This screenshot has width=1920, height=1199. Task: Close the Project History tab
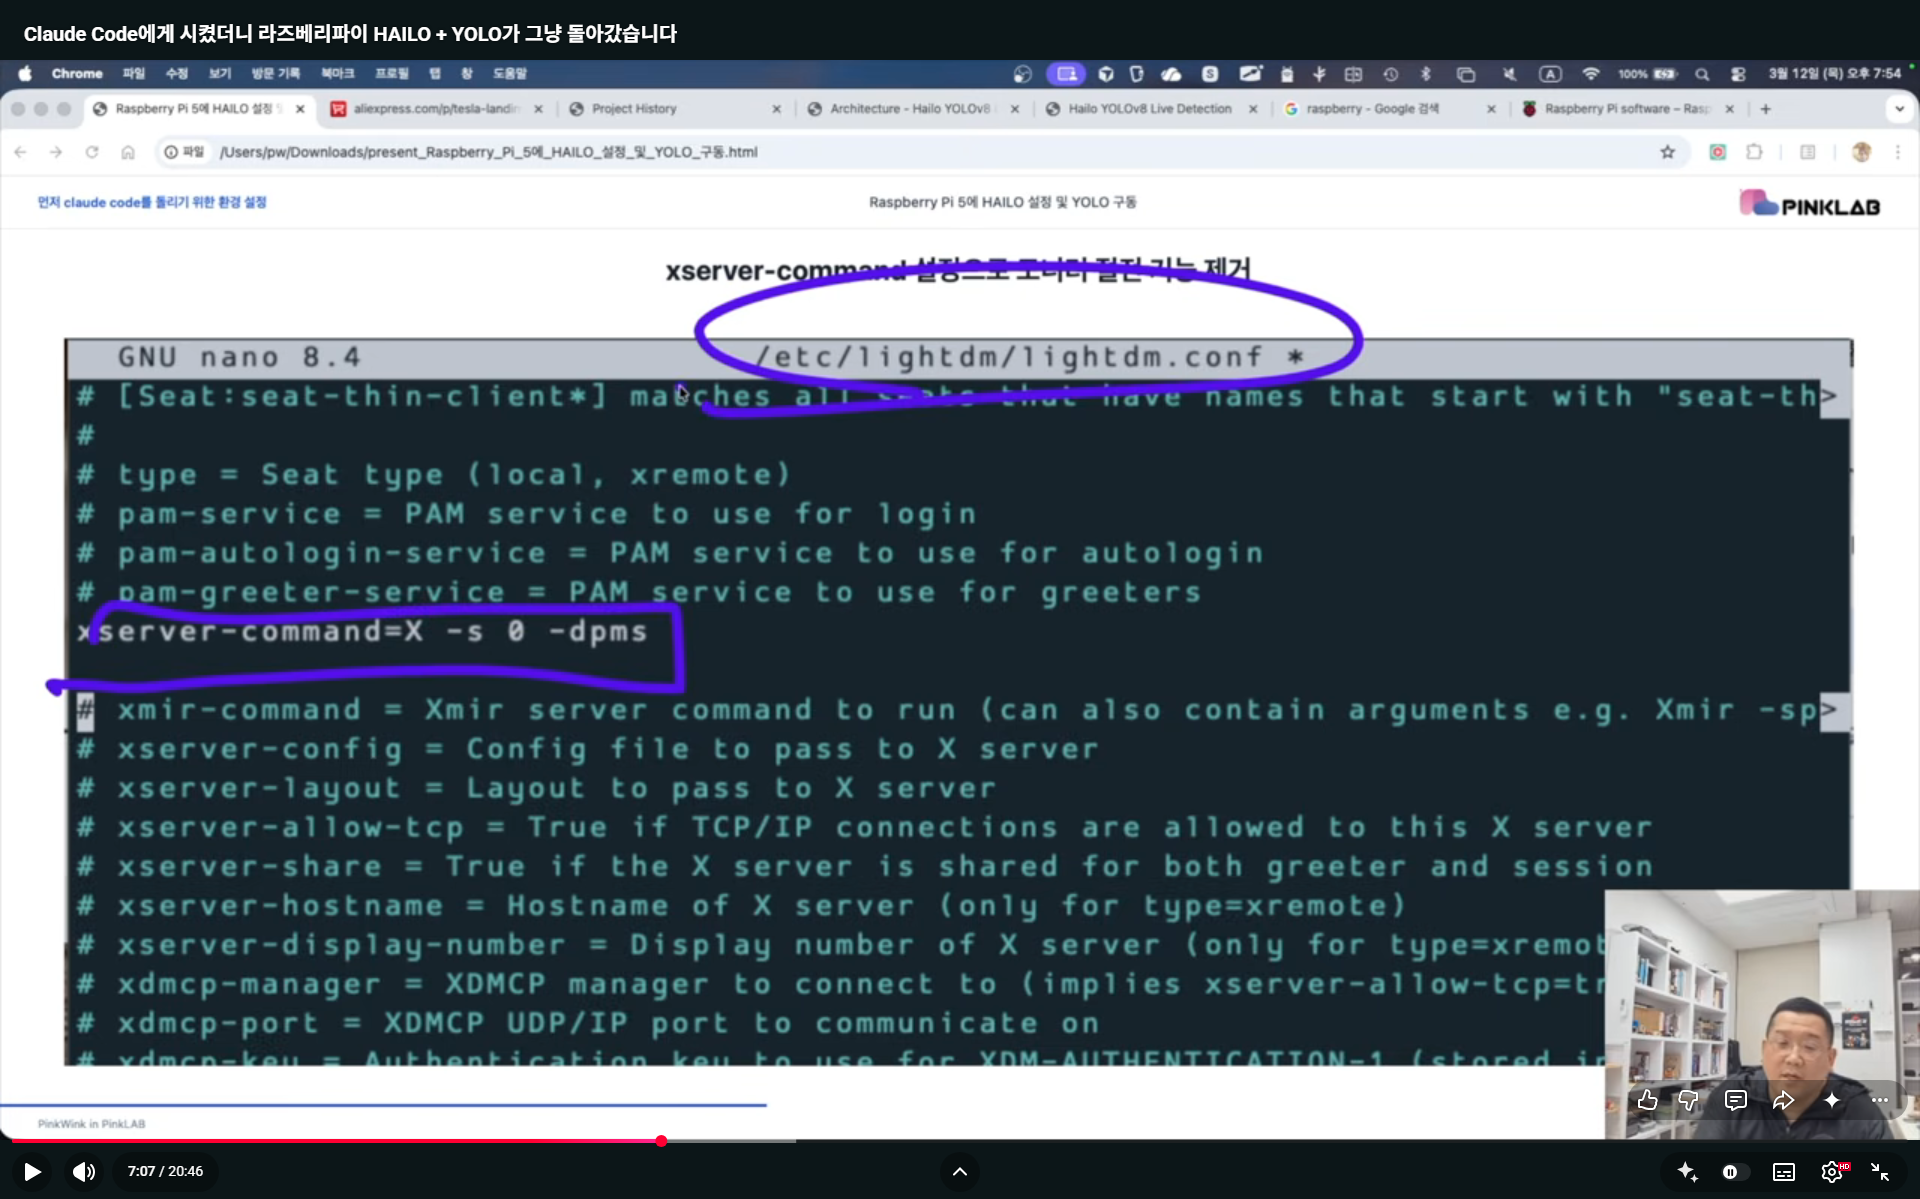click(776, 109)
